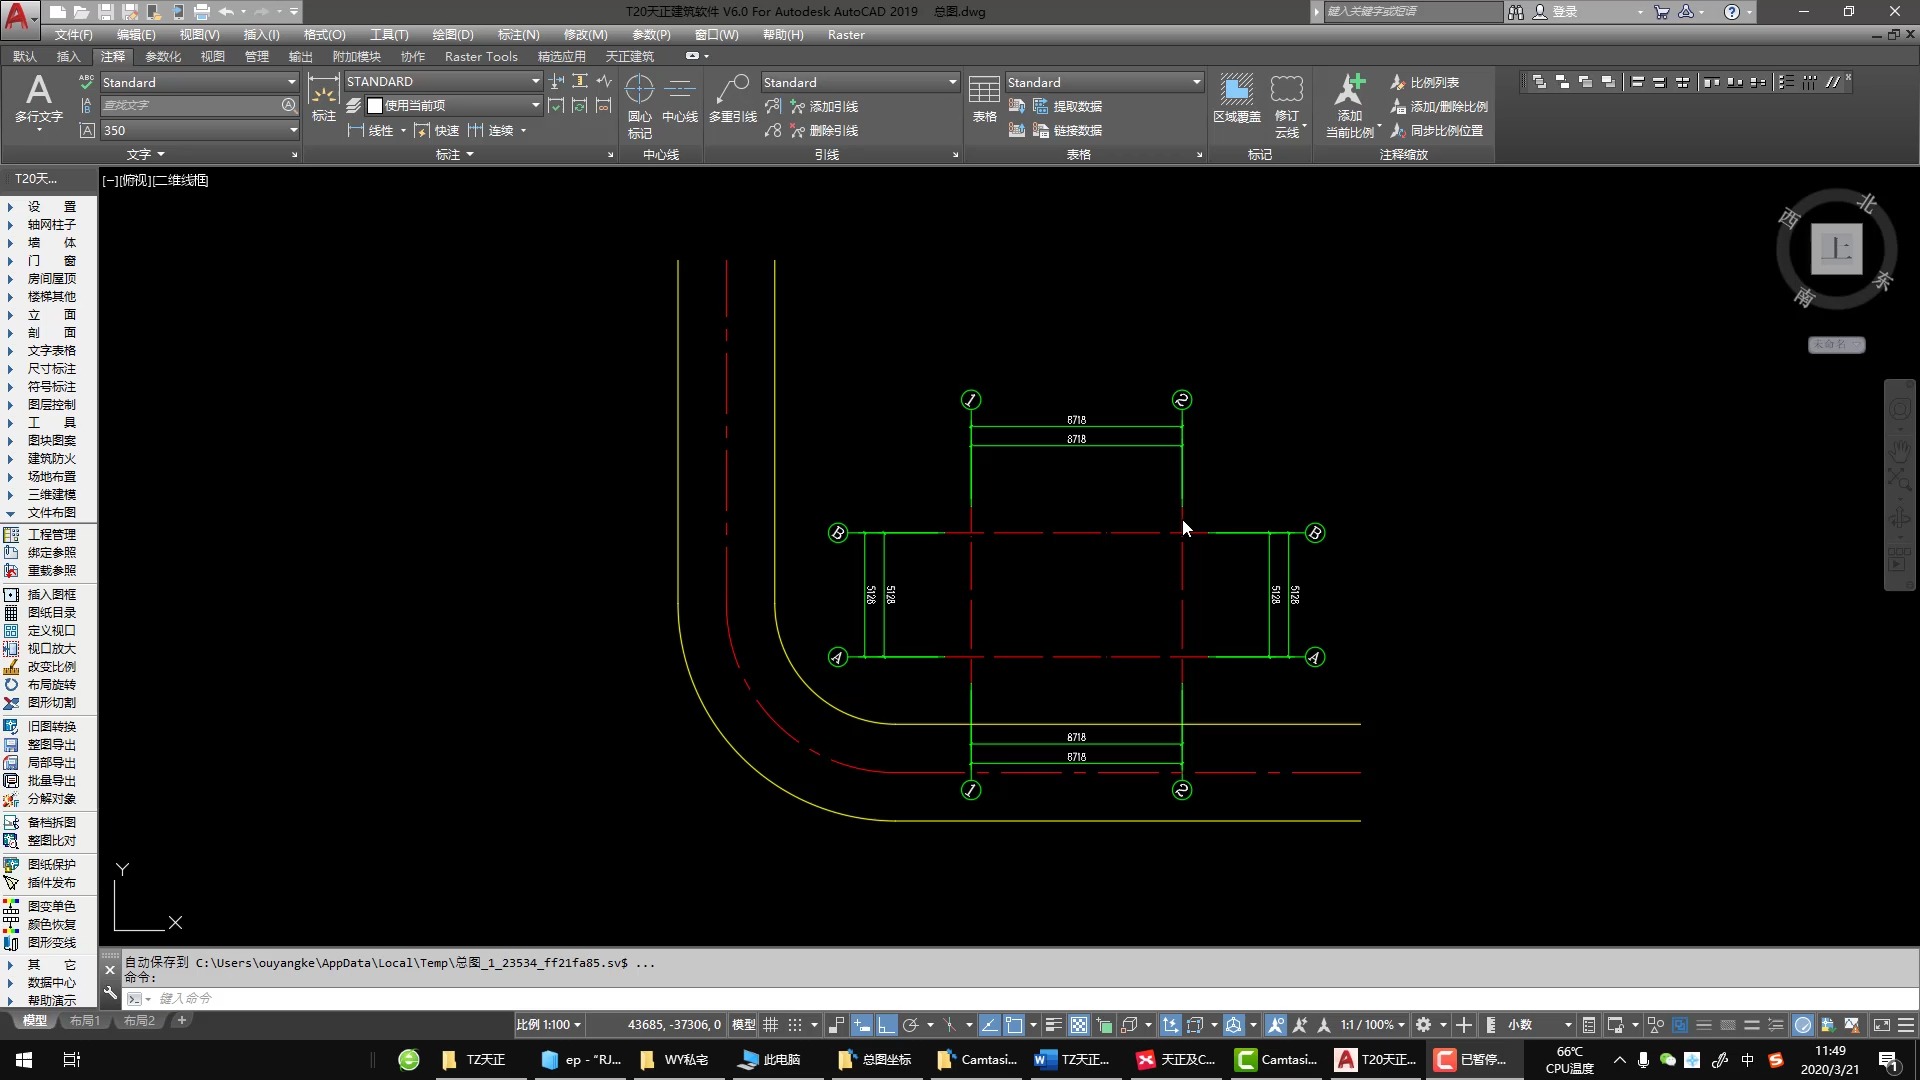Image resolution: width=1920 pixels, height=1080 pixels.
Task: Switch to the 天正建筑 ribbon tab
Action: 629,57
